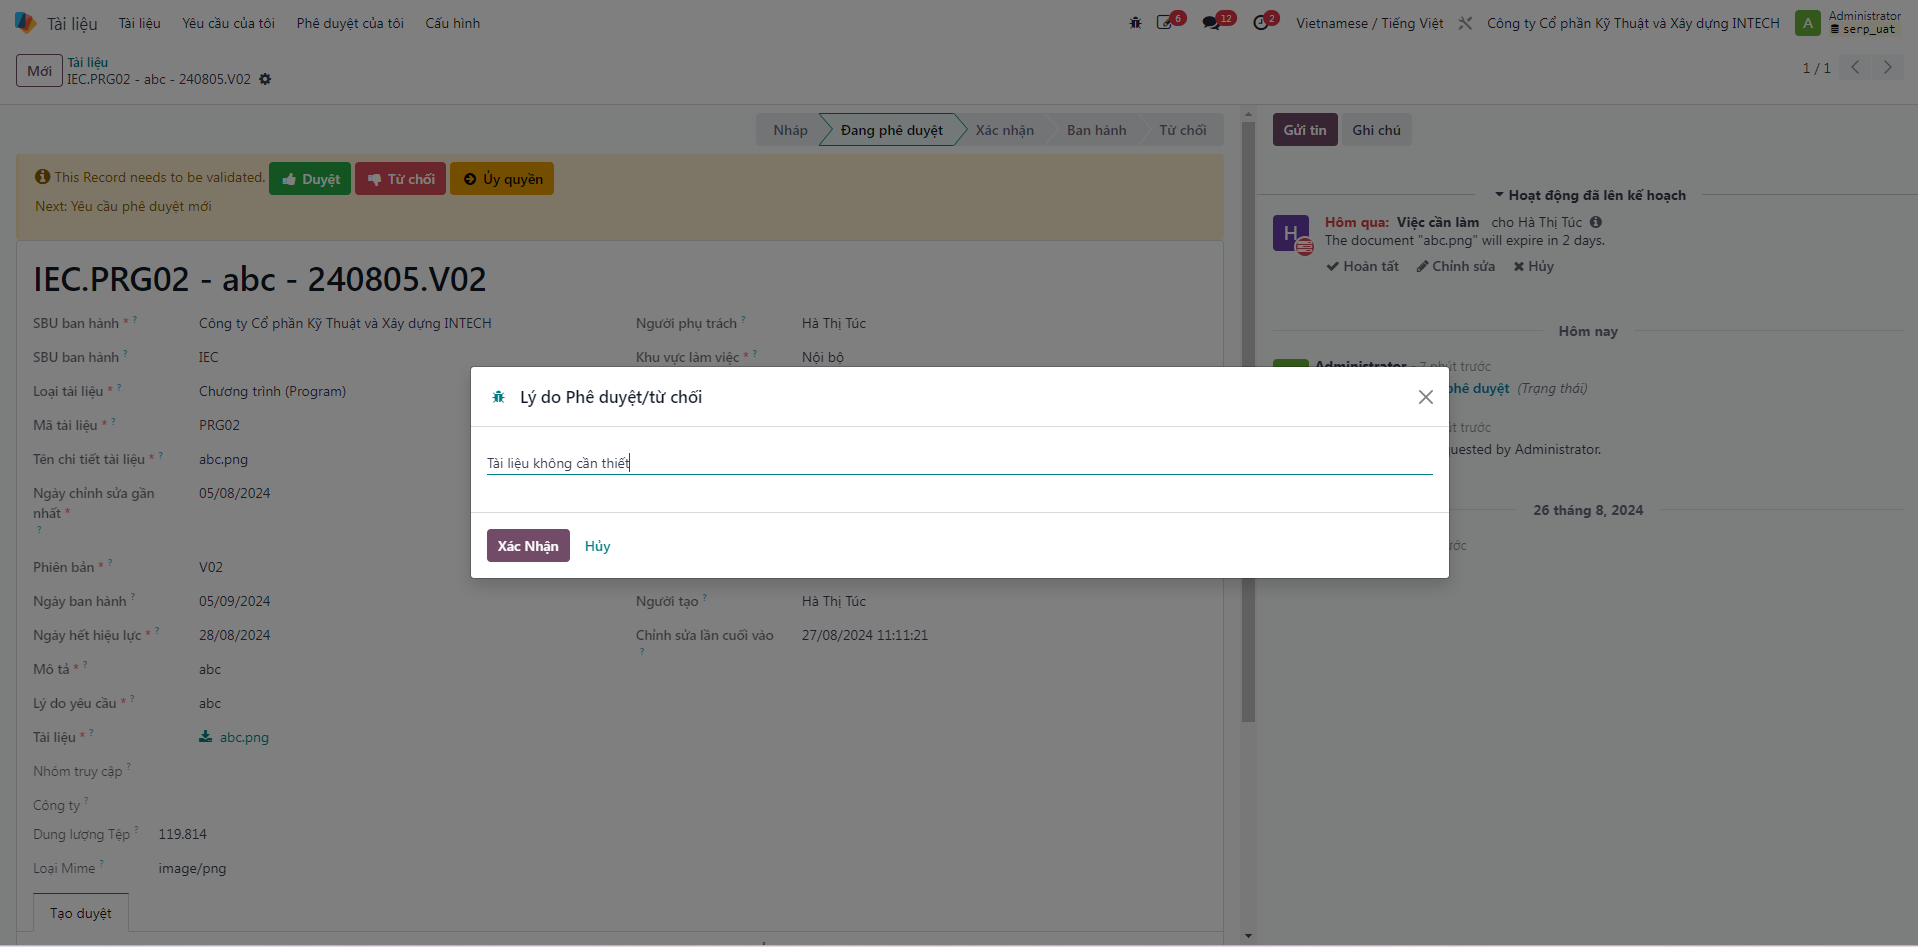Screen dimensions: 1918x947
Task: Mark activity as Hoàn tất
Action: (1362, 266)
